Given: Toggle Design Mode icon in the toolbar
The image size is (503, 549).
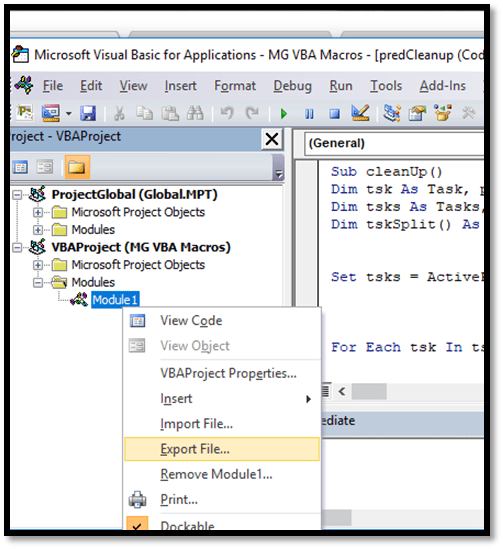Looking at the screenshot, I should tap(360, 113).
